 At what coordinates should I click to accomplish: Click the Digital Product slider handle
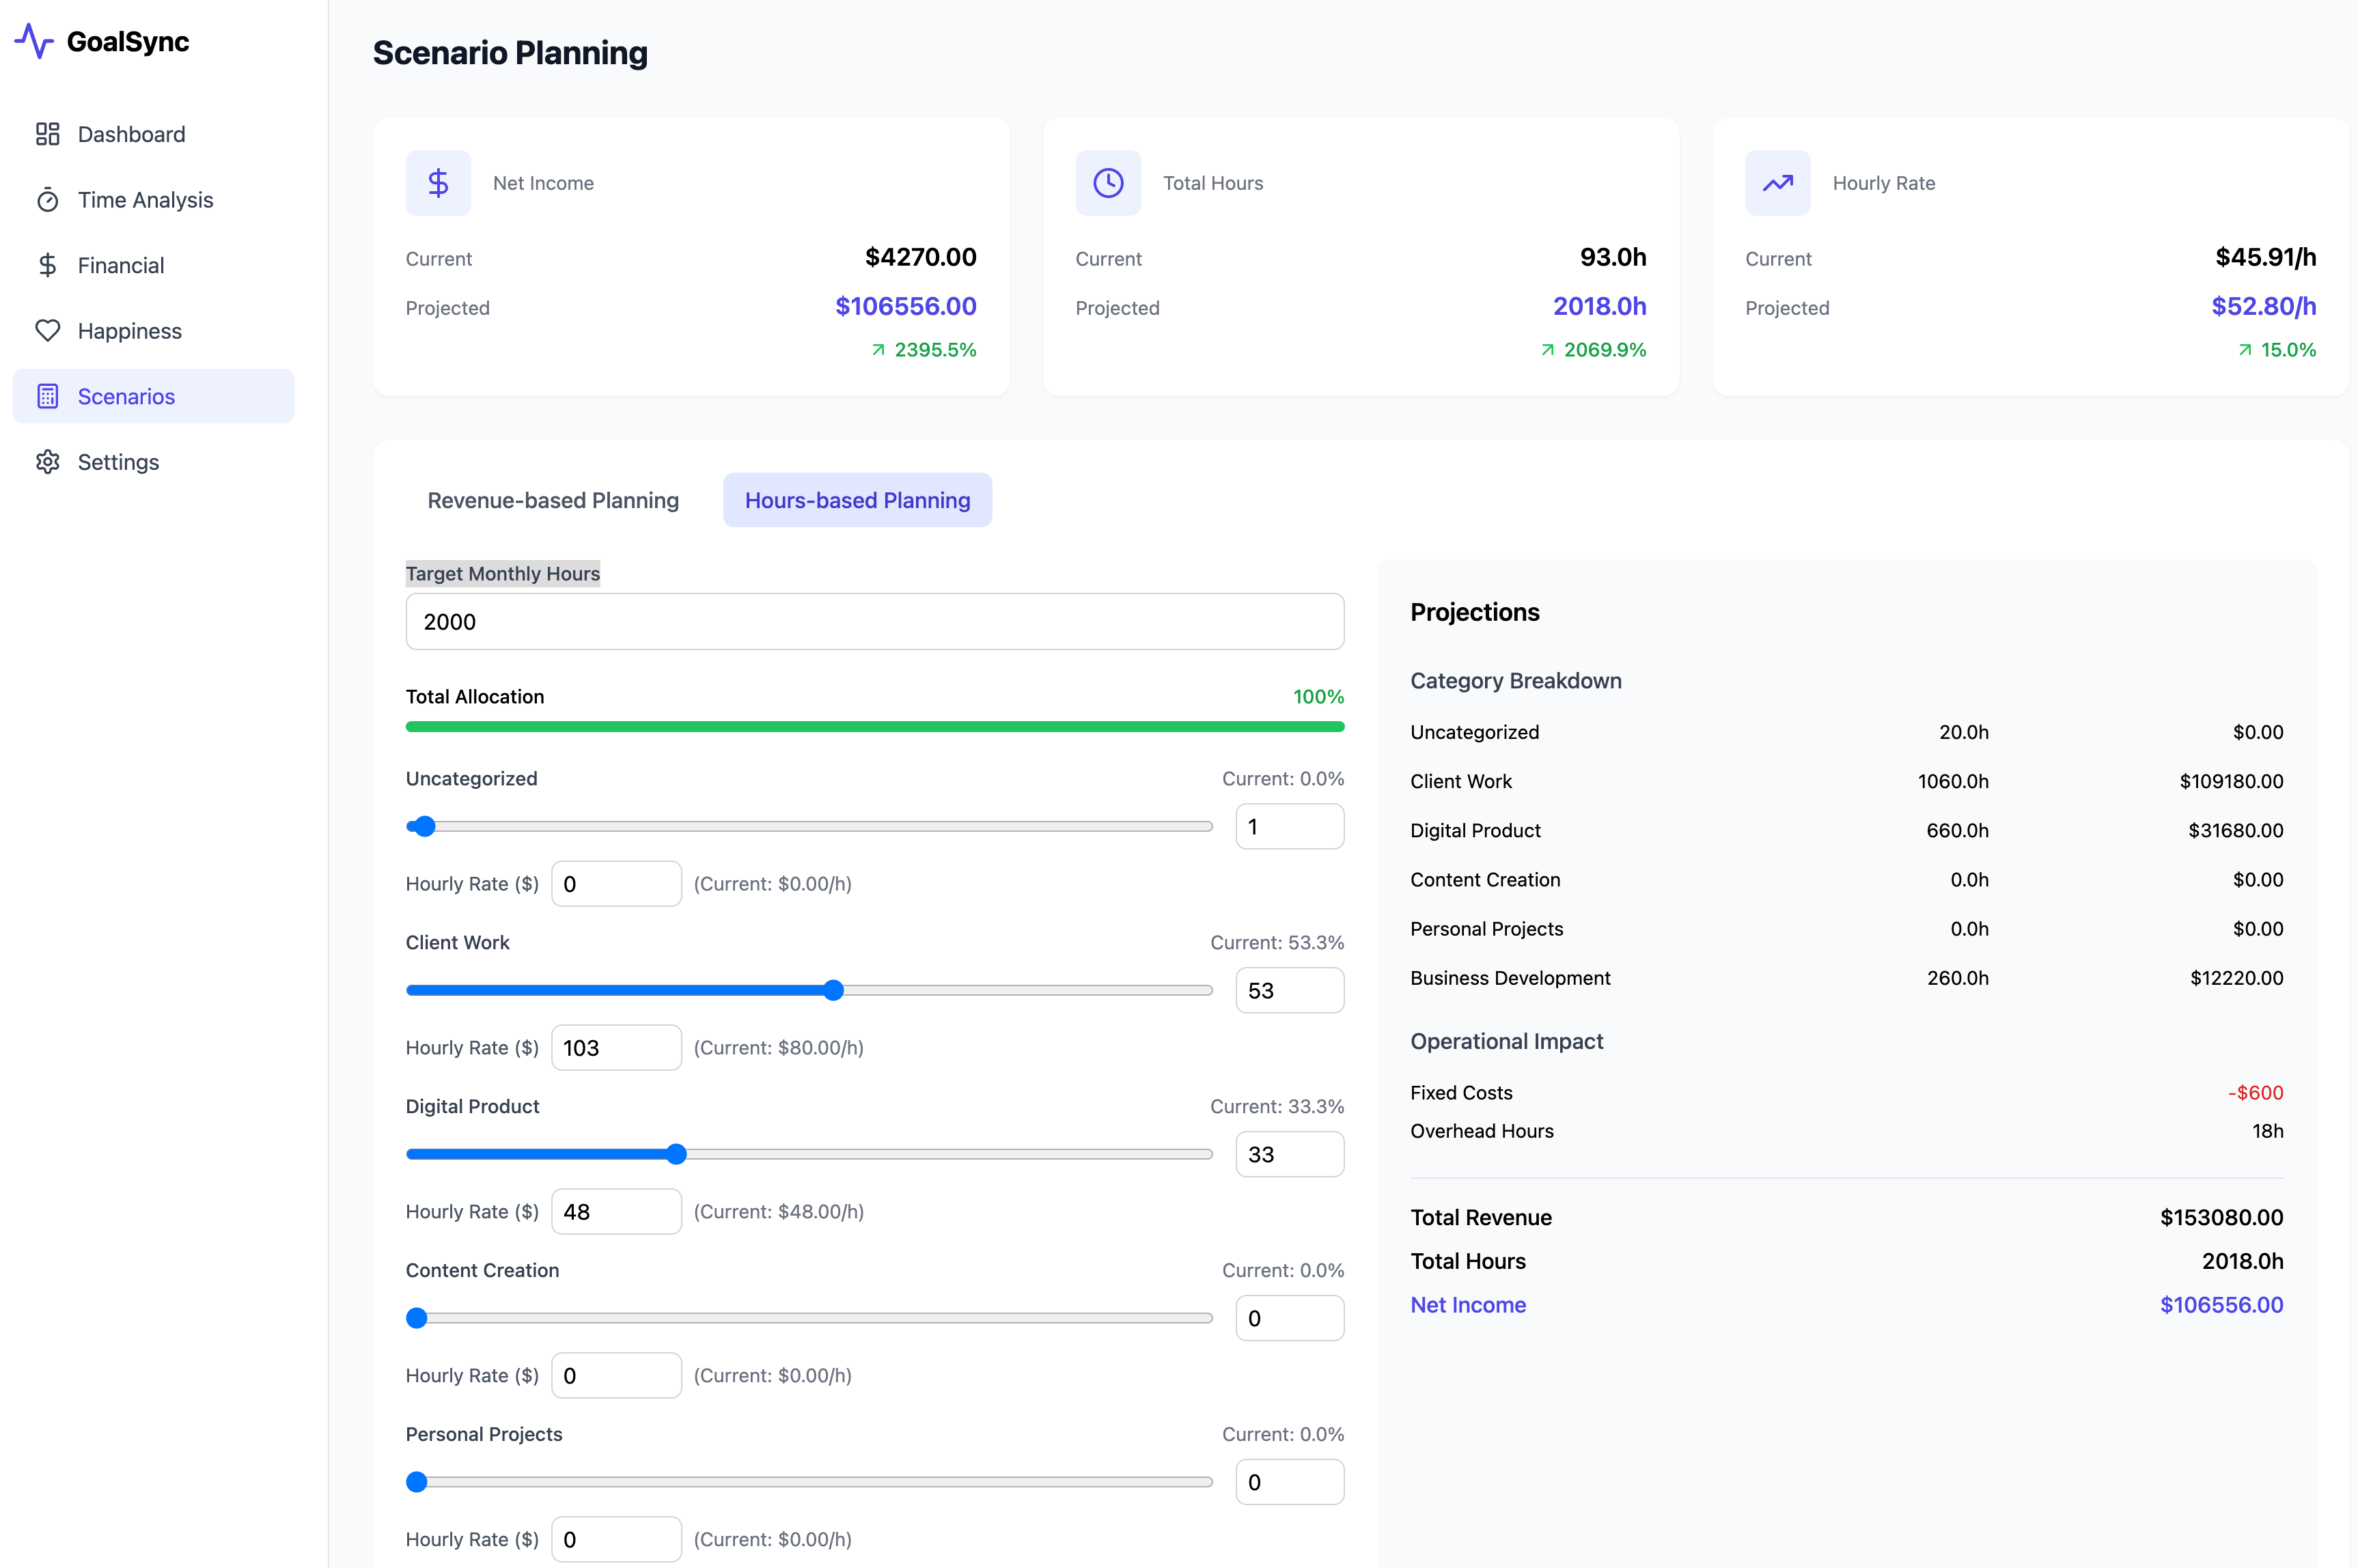pyautogui.click(x=676, y=1154)
